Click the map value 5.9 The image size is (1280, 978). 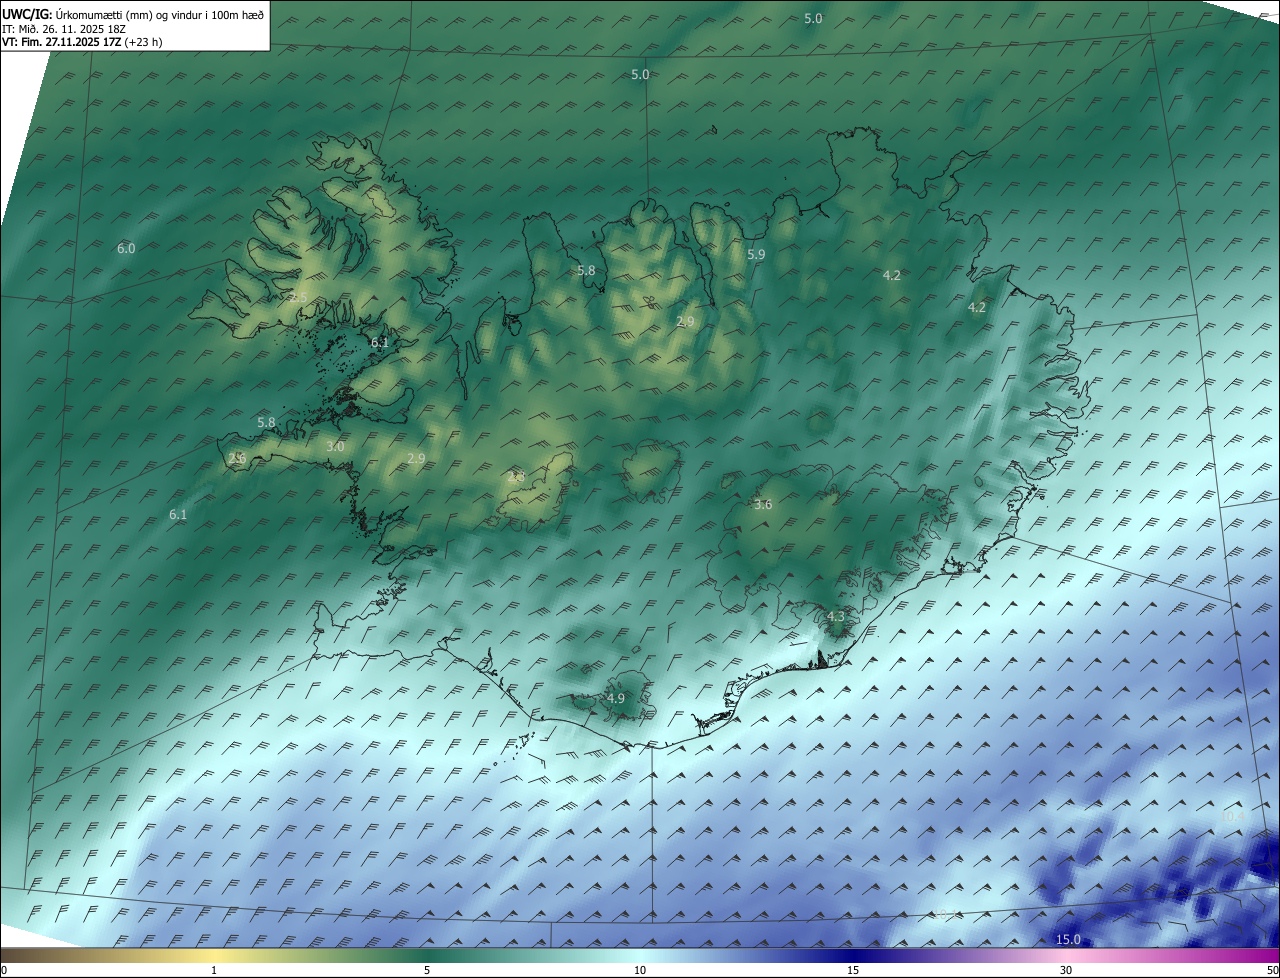pos(756,255)
